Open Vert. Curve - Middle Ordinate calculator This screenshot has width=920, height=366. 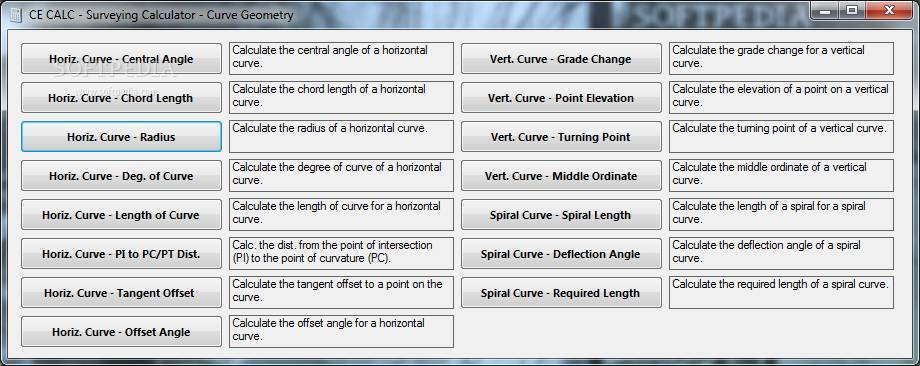click(561, 176)
